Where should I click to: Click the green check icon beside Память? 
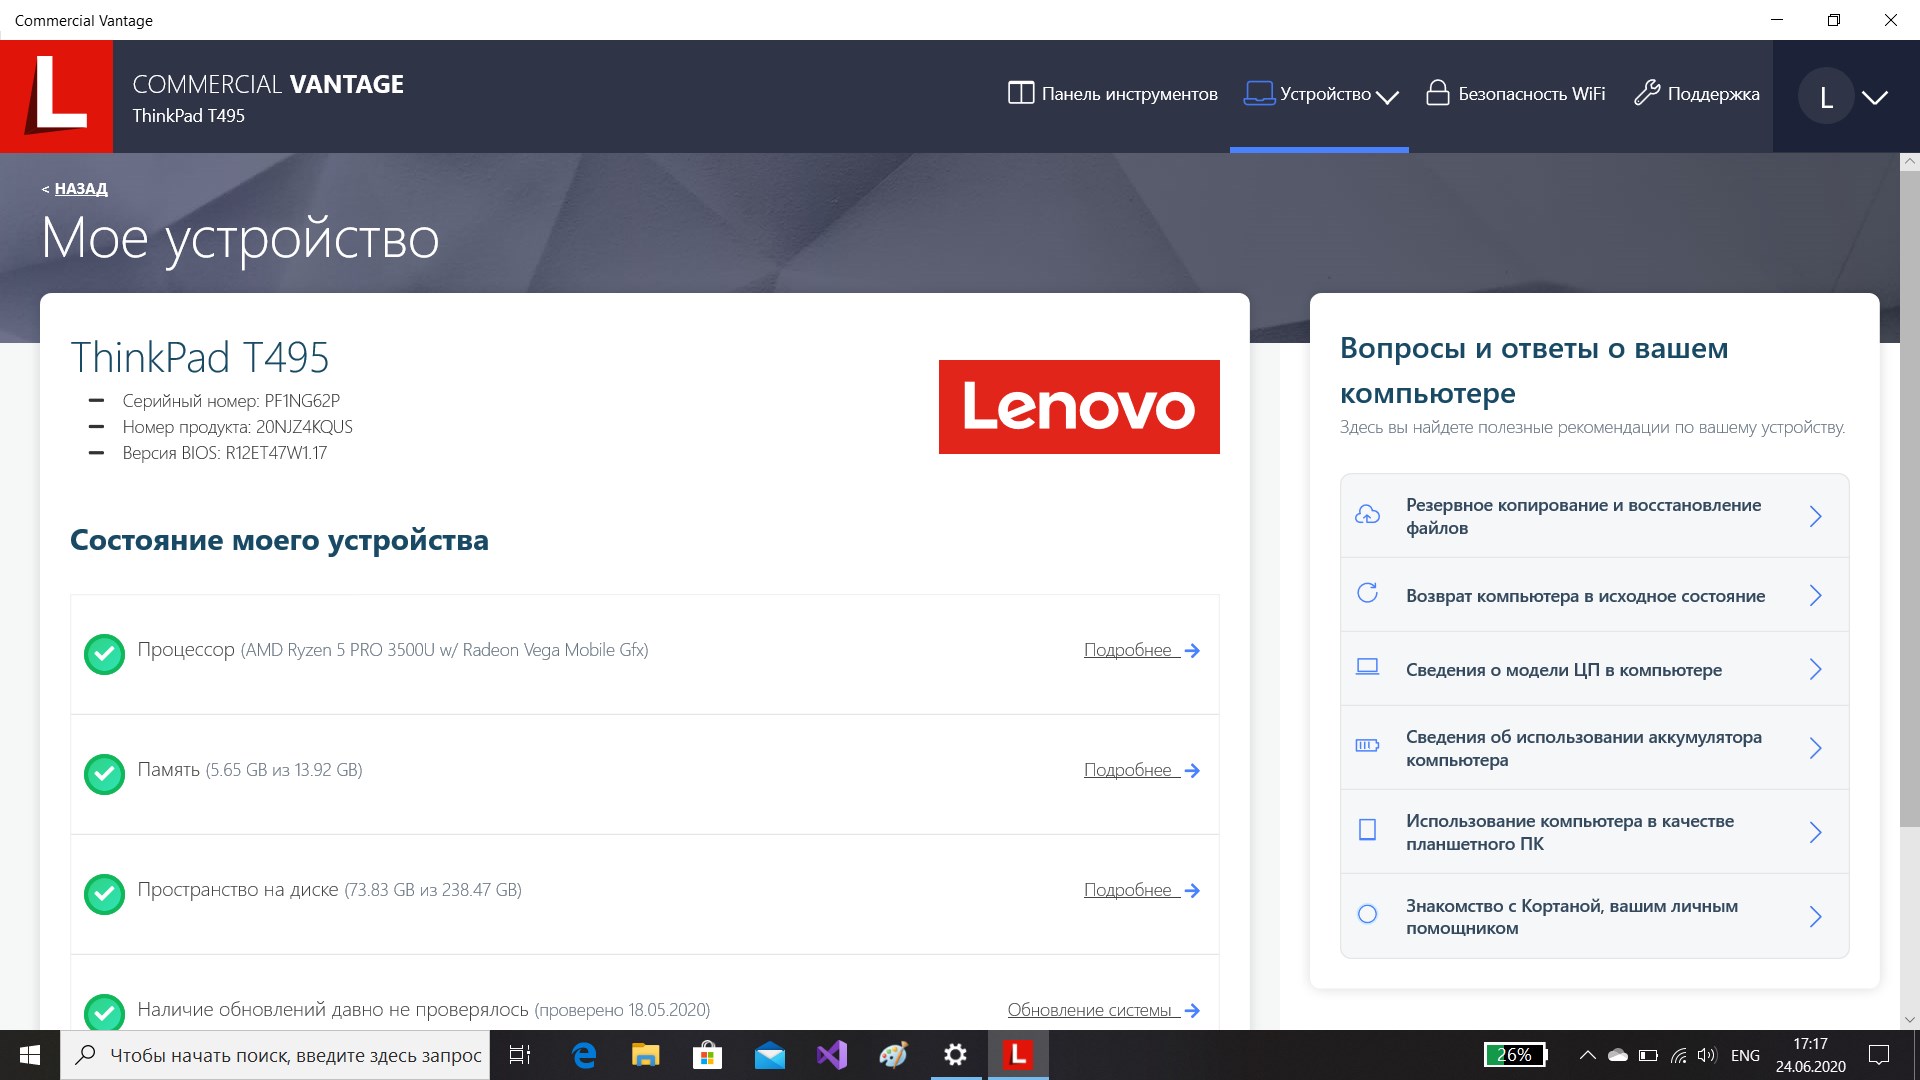pos(104,774)
